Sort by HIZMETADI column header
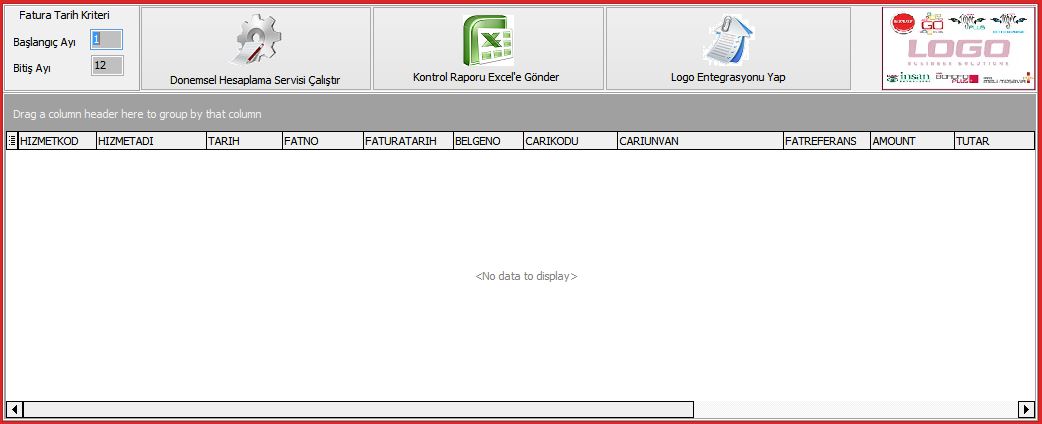1042x424 pixels. 150,142
